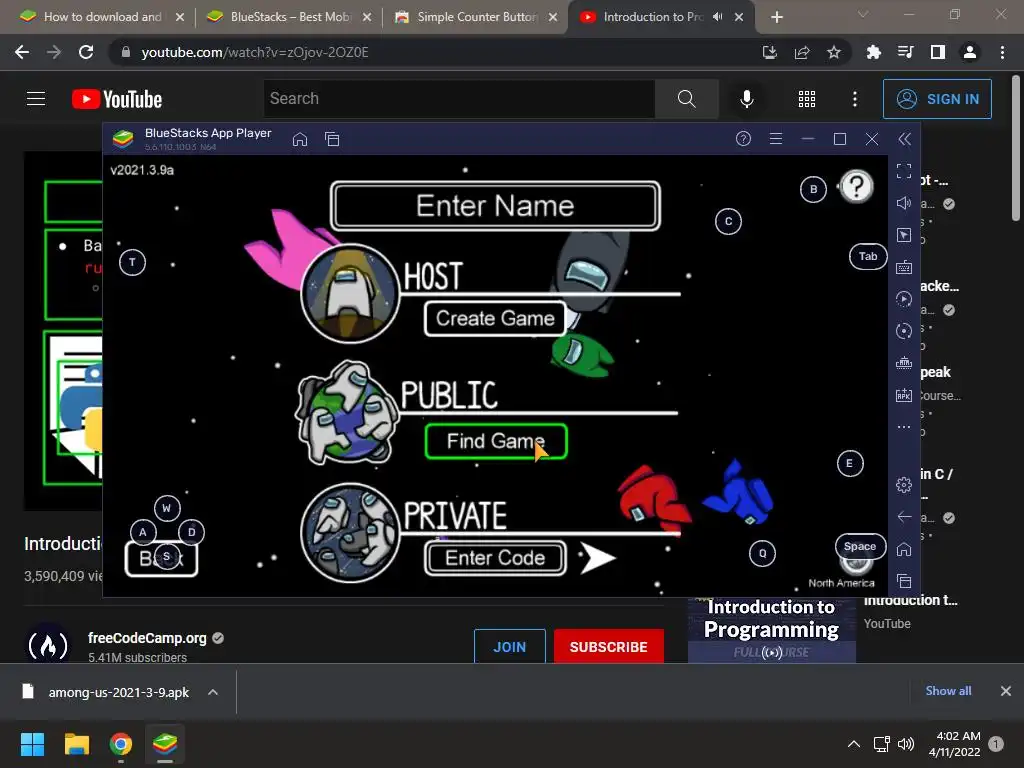
Task: Click freeCodeCamp channel avatar
Action: 48,646
